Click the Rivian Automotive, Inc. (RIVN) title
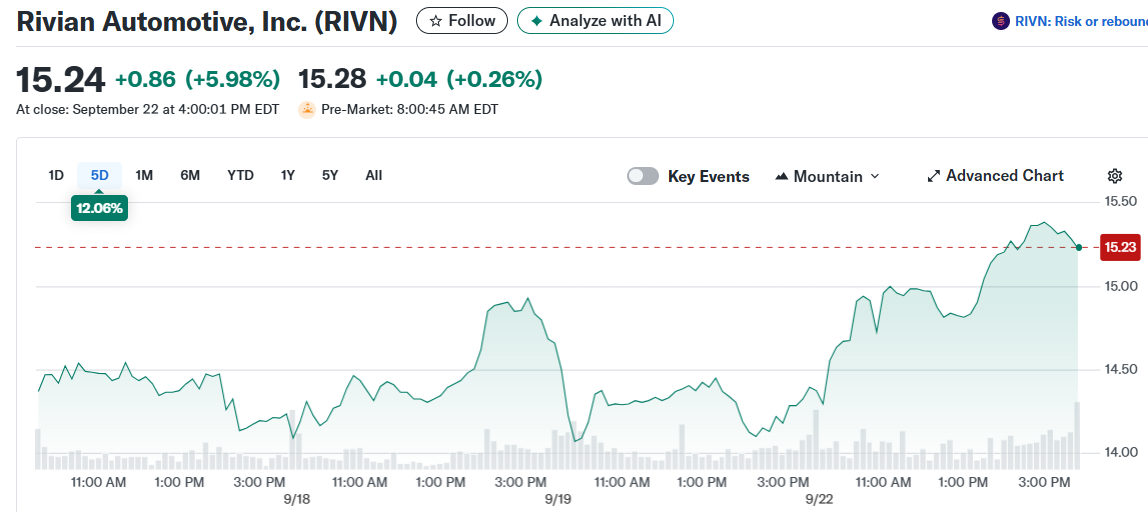Image resolution: width=1148 pixels, height=512 pixels. [x=207, y=21]
